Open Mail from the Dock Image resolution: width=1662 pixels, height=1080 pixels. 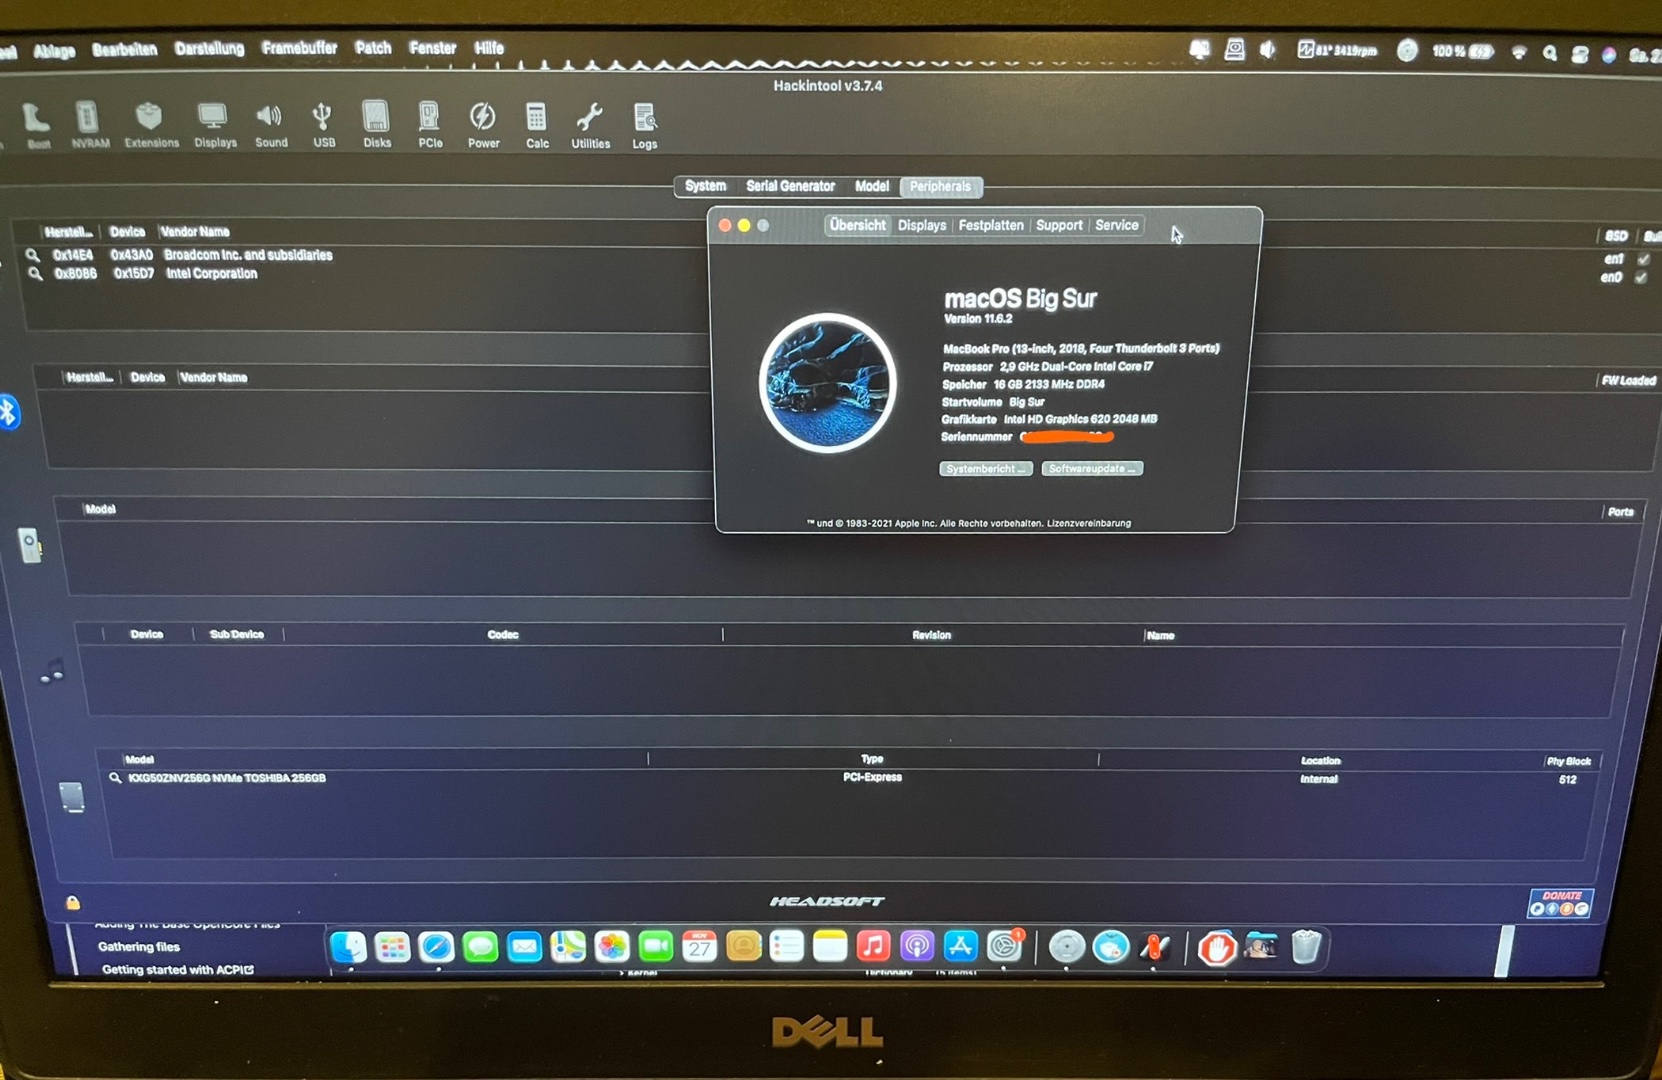(524, 946)
